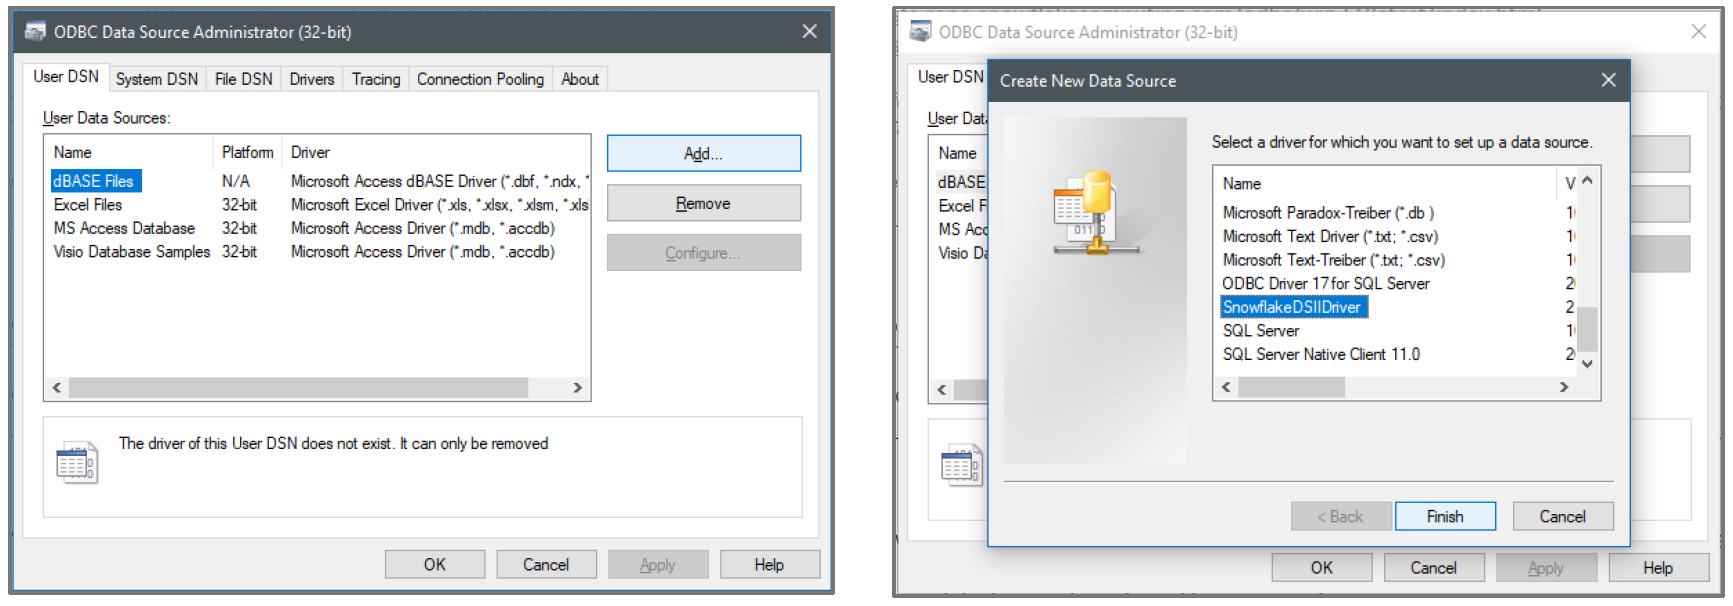Click driver list scroll down arrow
The height and width of the screenshot is (606, 1733).
[x=1587, y=364]
